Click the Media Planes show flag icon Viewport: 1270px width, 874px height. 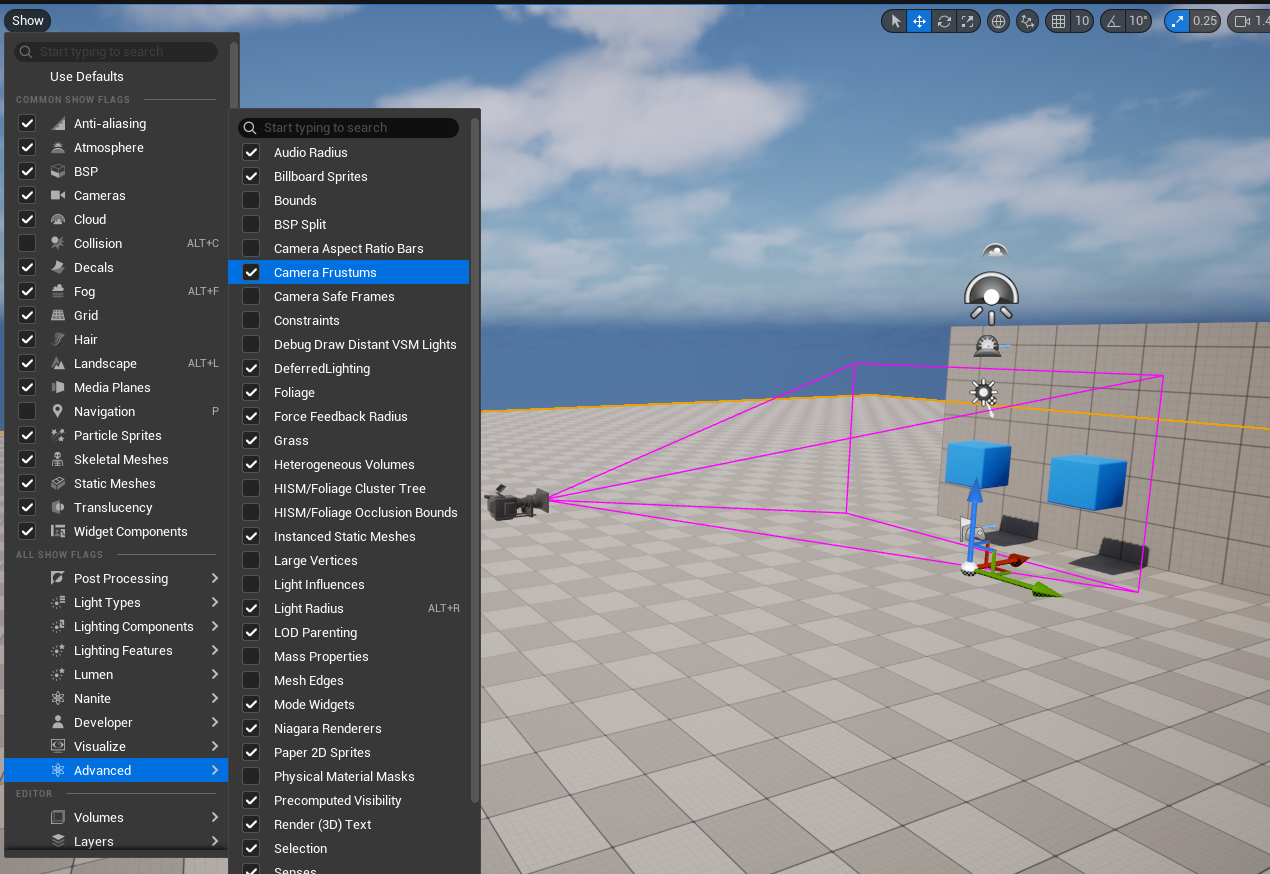tap(57, 387)
